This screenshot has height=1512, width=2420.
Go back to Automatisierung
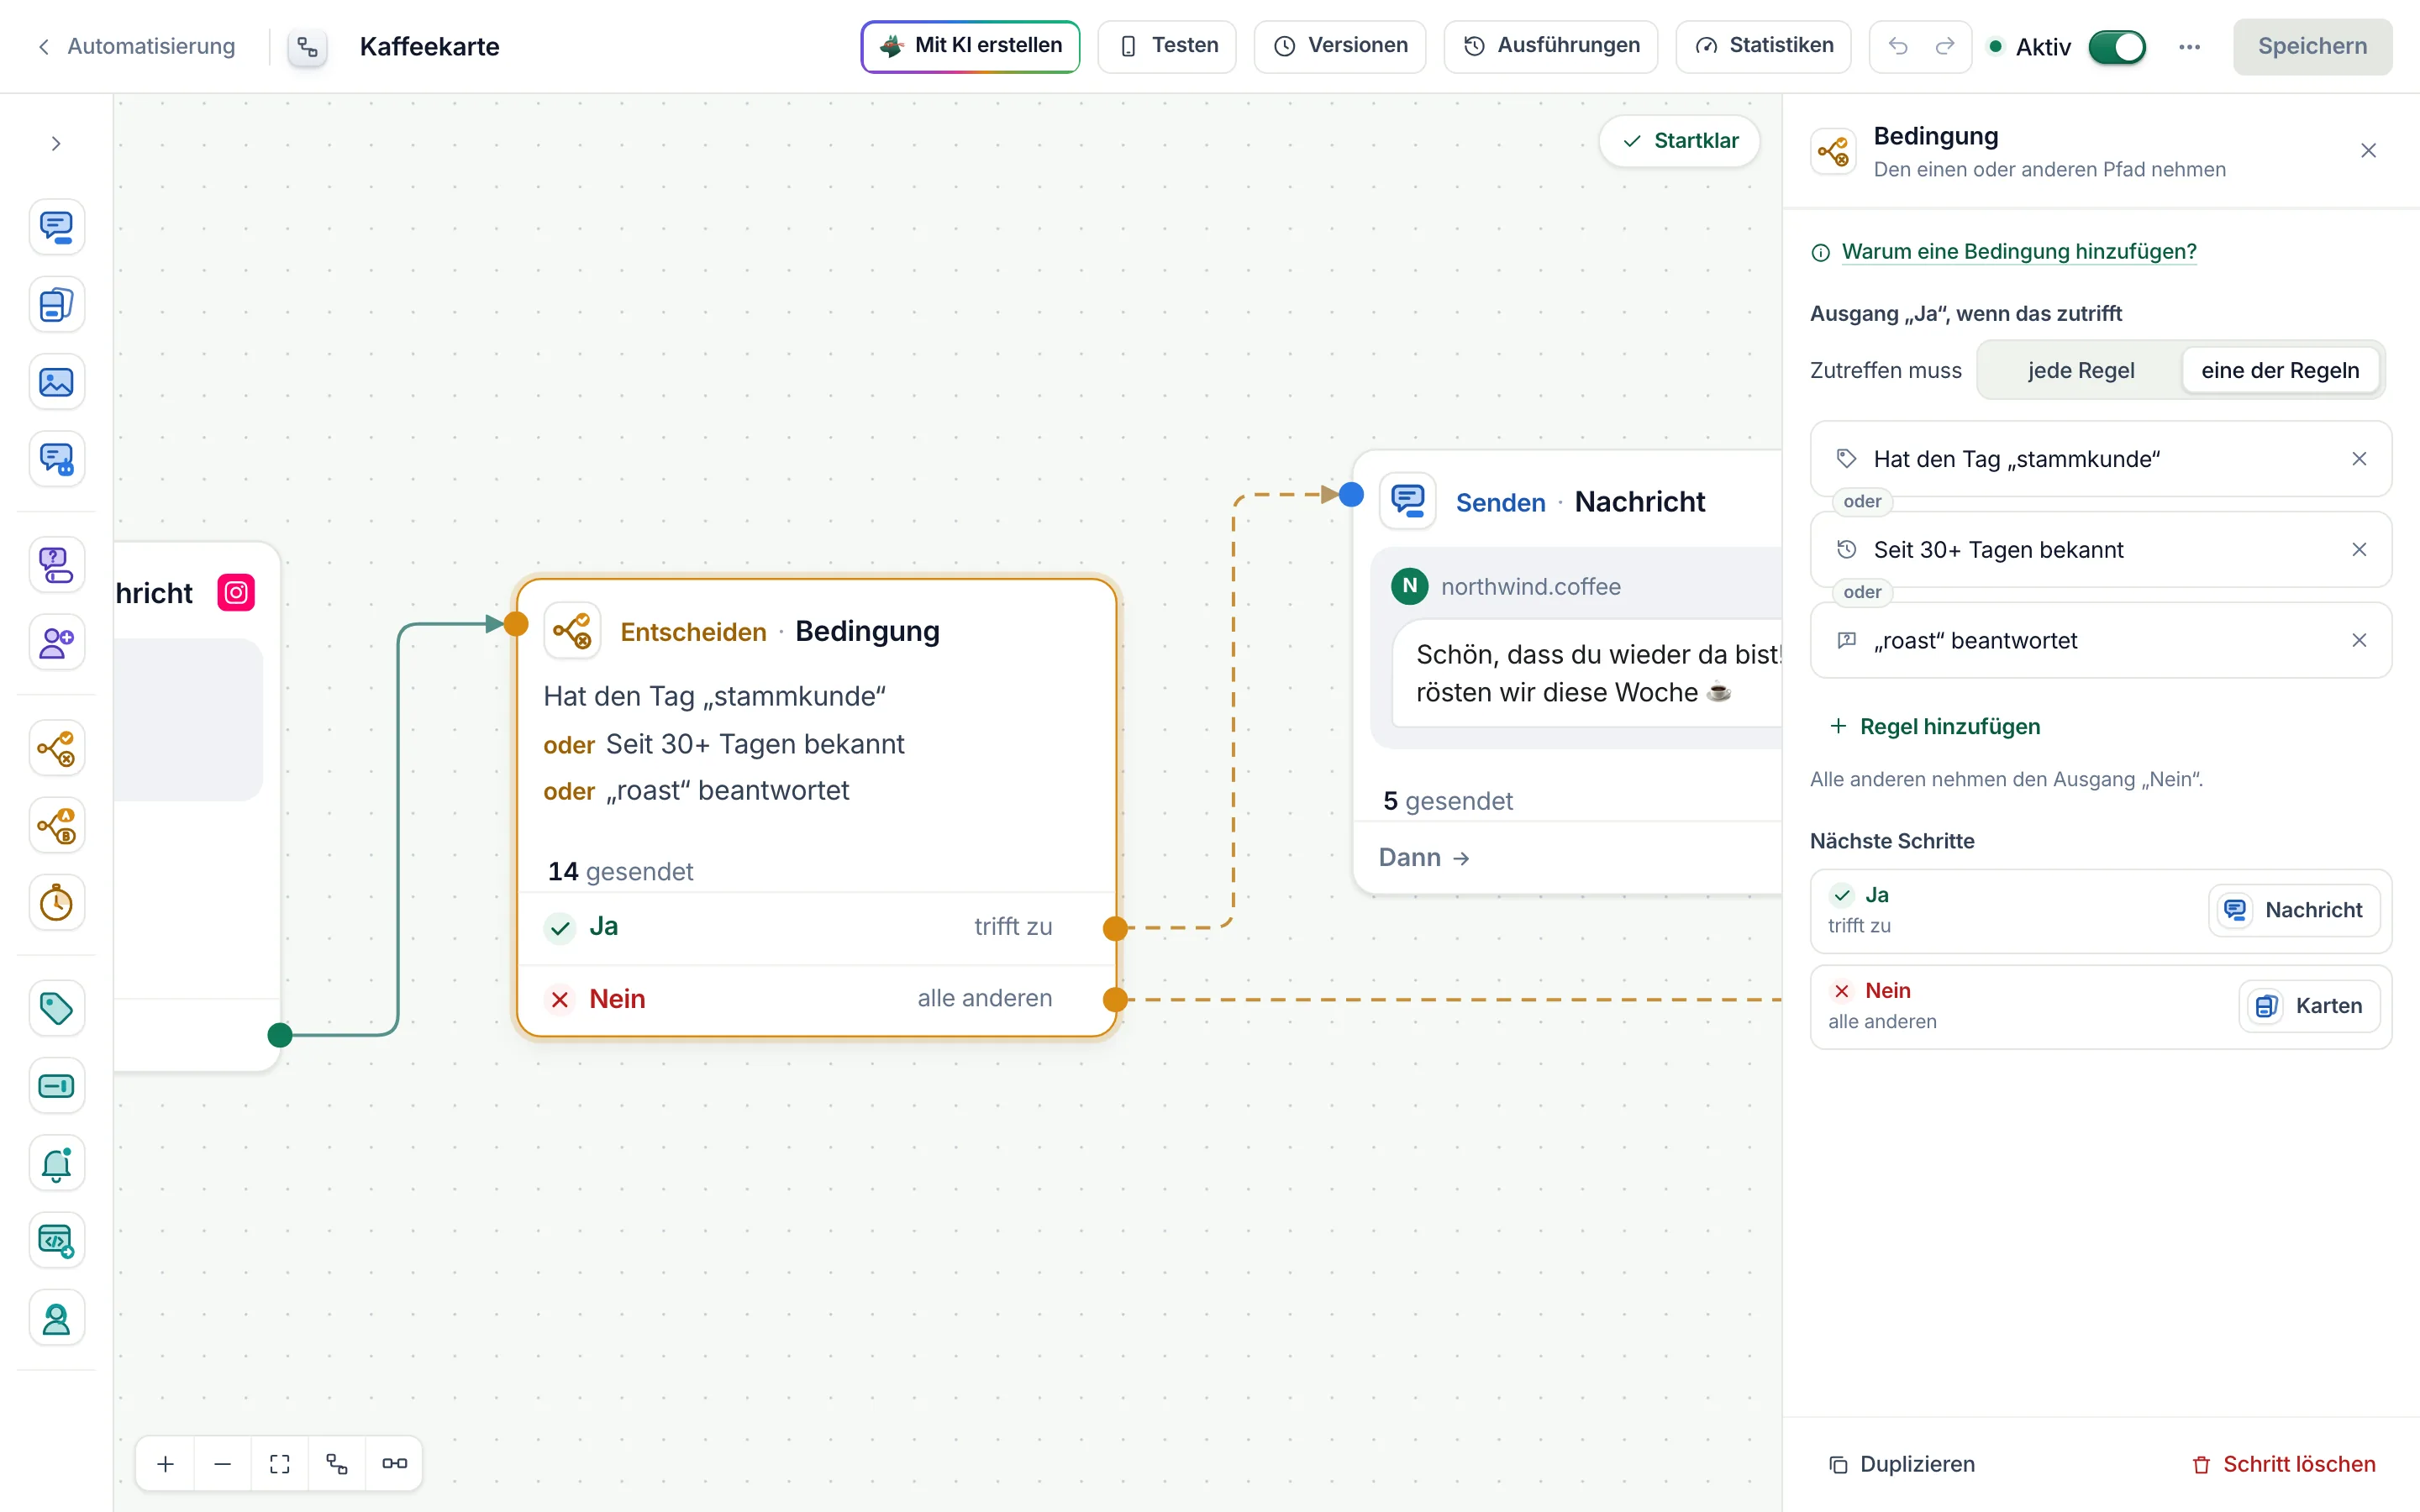[x=136, y=47]
